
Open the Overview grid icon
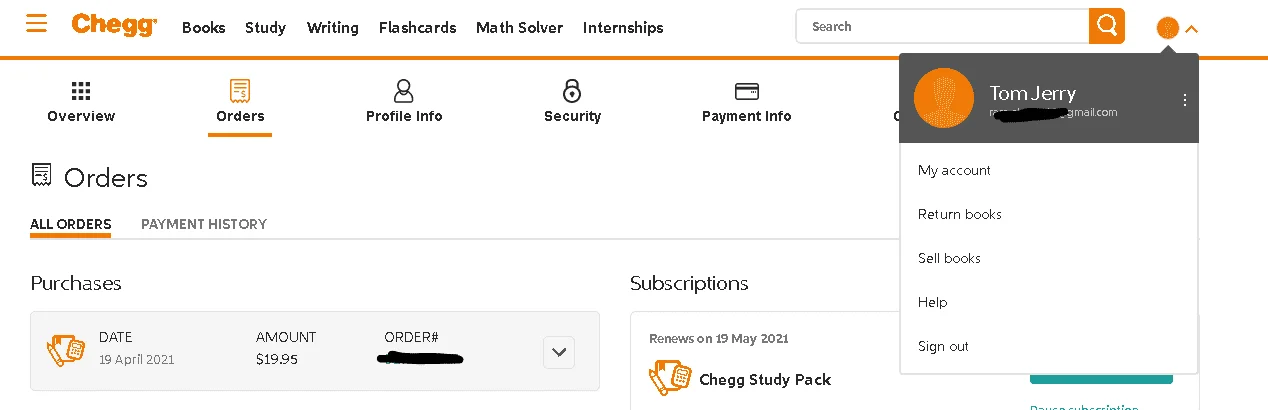81,91
